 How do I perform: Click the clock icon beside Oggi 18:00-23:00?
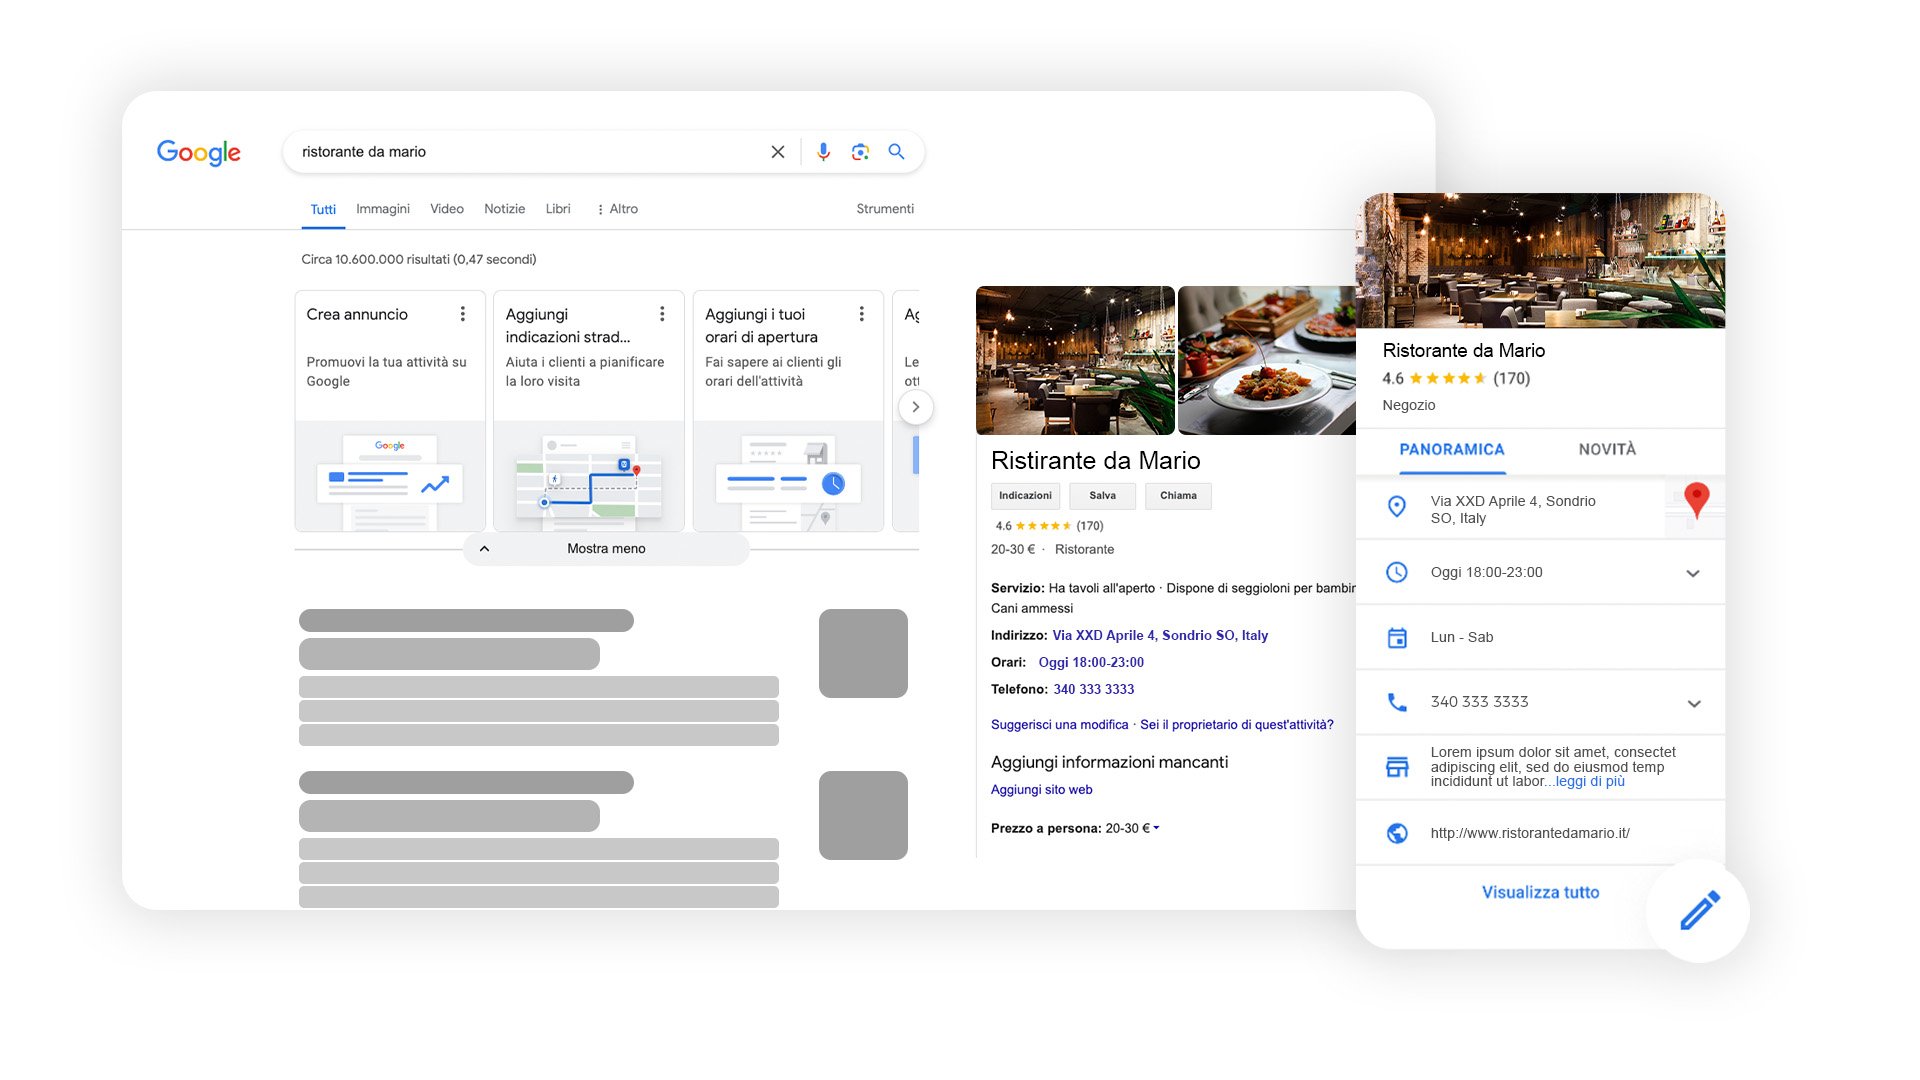[x=1397, y=572]
